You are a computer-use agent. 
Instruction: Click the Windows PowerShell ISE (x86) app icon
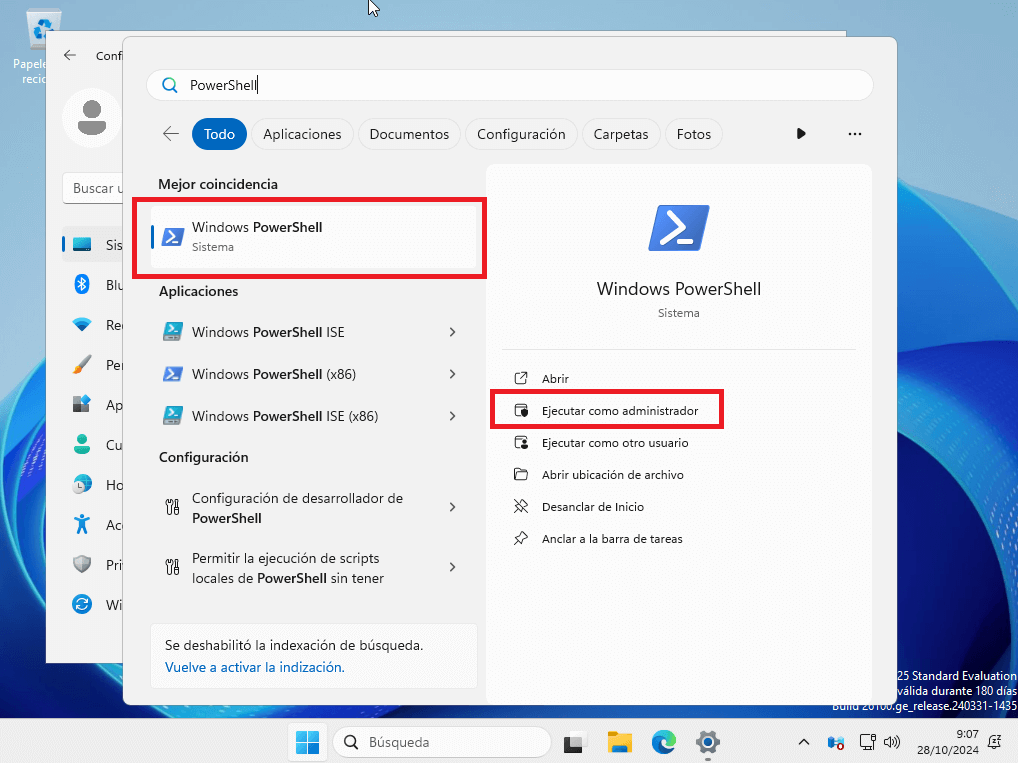[172, 416]
